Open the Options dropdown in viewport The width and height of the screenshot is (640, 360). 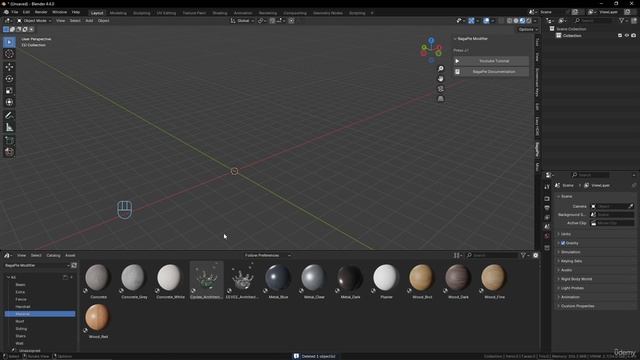click(x=528, y=29)
